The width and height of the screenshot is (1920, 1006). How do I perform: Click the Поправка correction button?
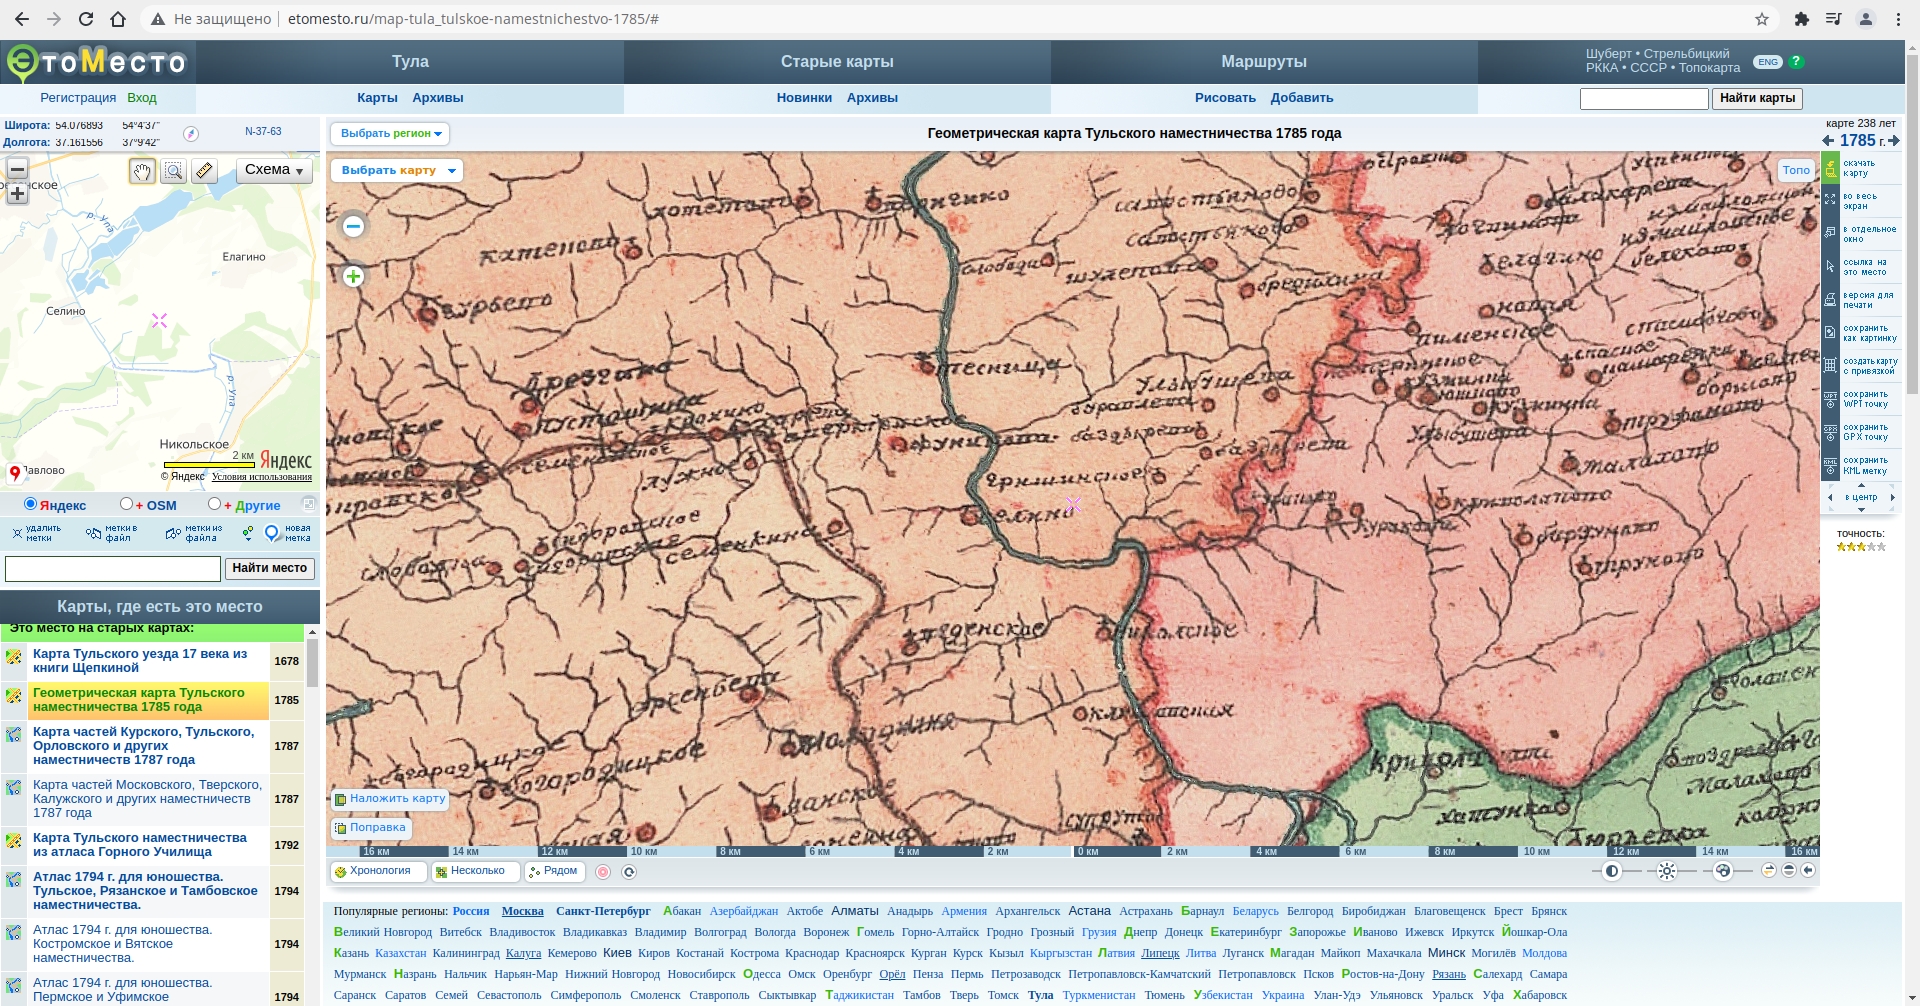tap(371, 827)
